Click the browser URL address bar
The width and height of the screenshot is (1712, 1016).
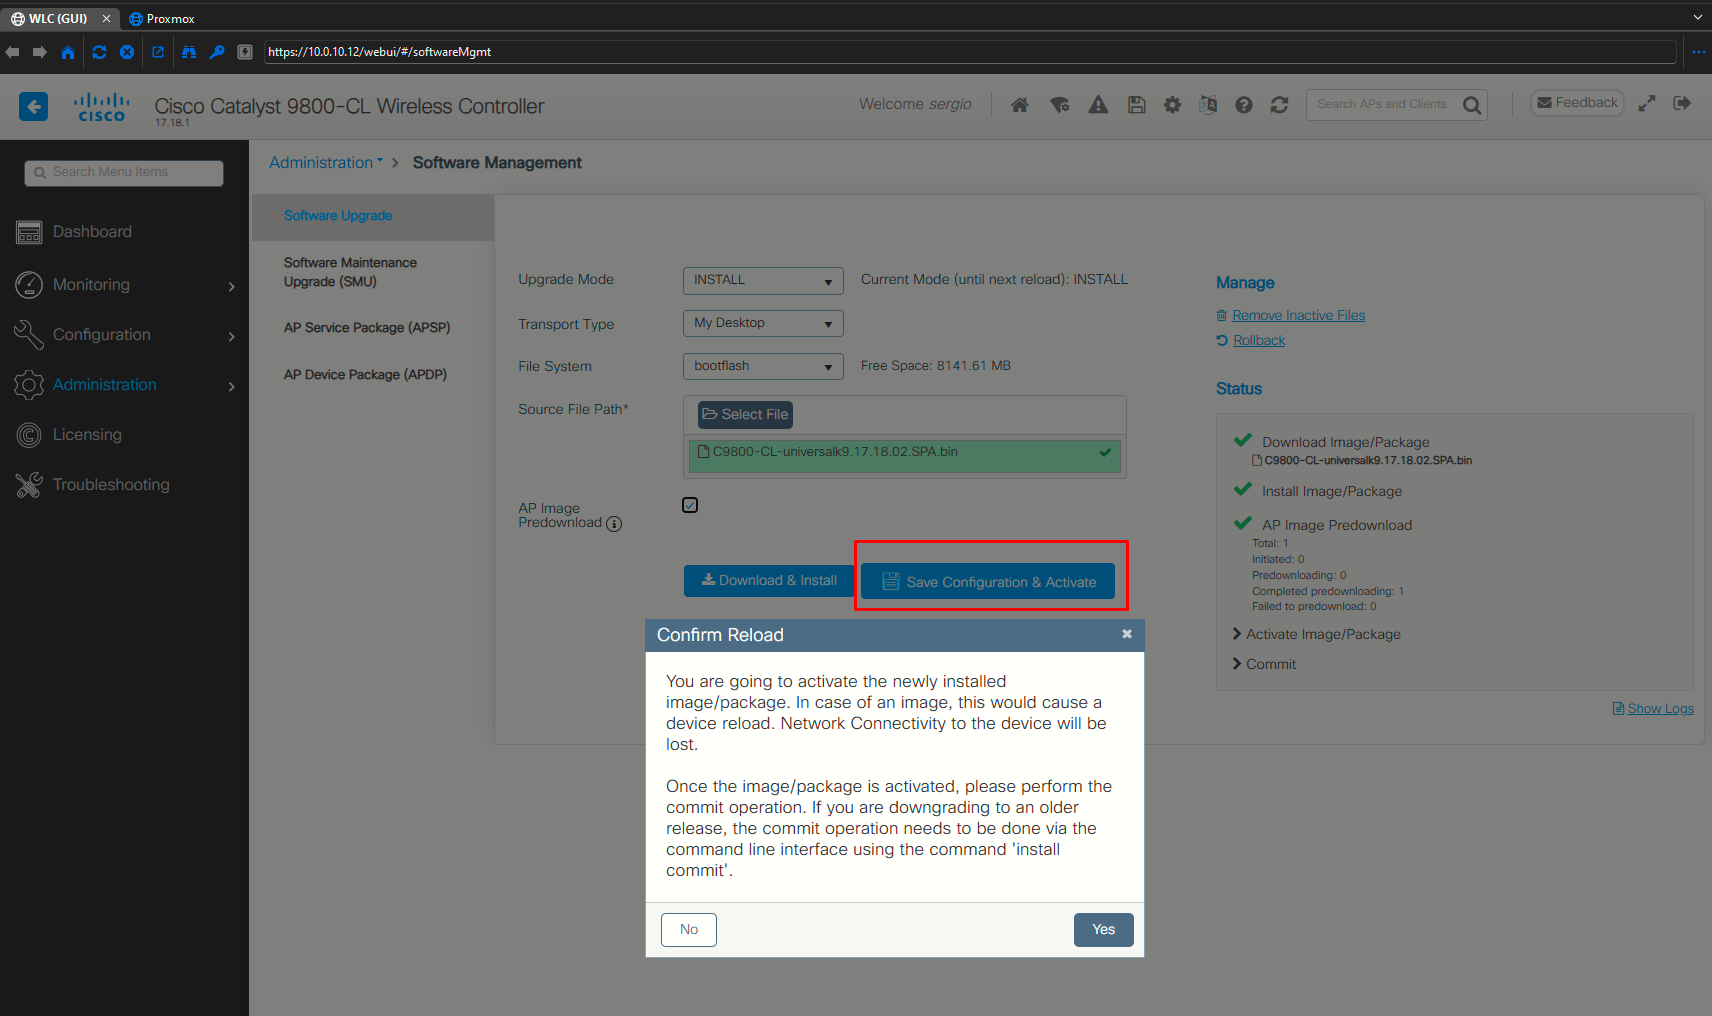(x=970, y=52)
